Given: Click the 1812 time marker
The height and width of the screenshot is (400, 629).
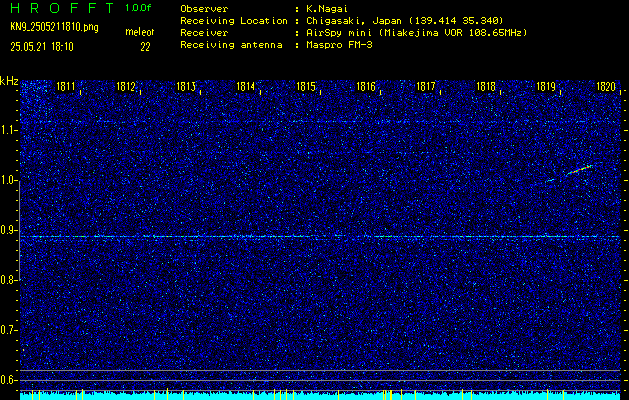Looking at the screenshot, I should 126,86.
